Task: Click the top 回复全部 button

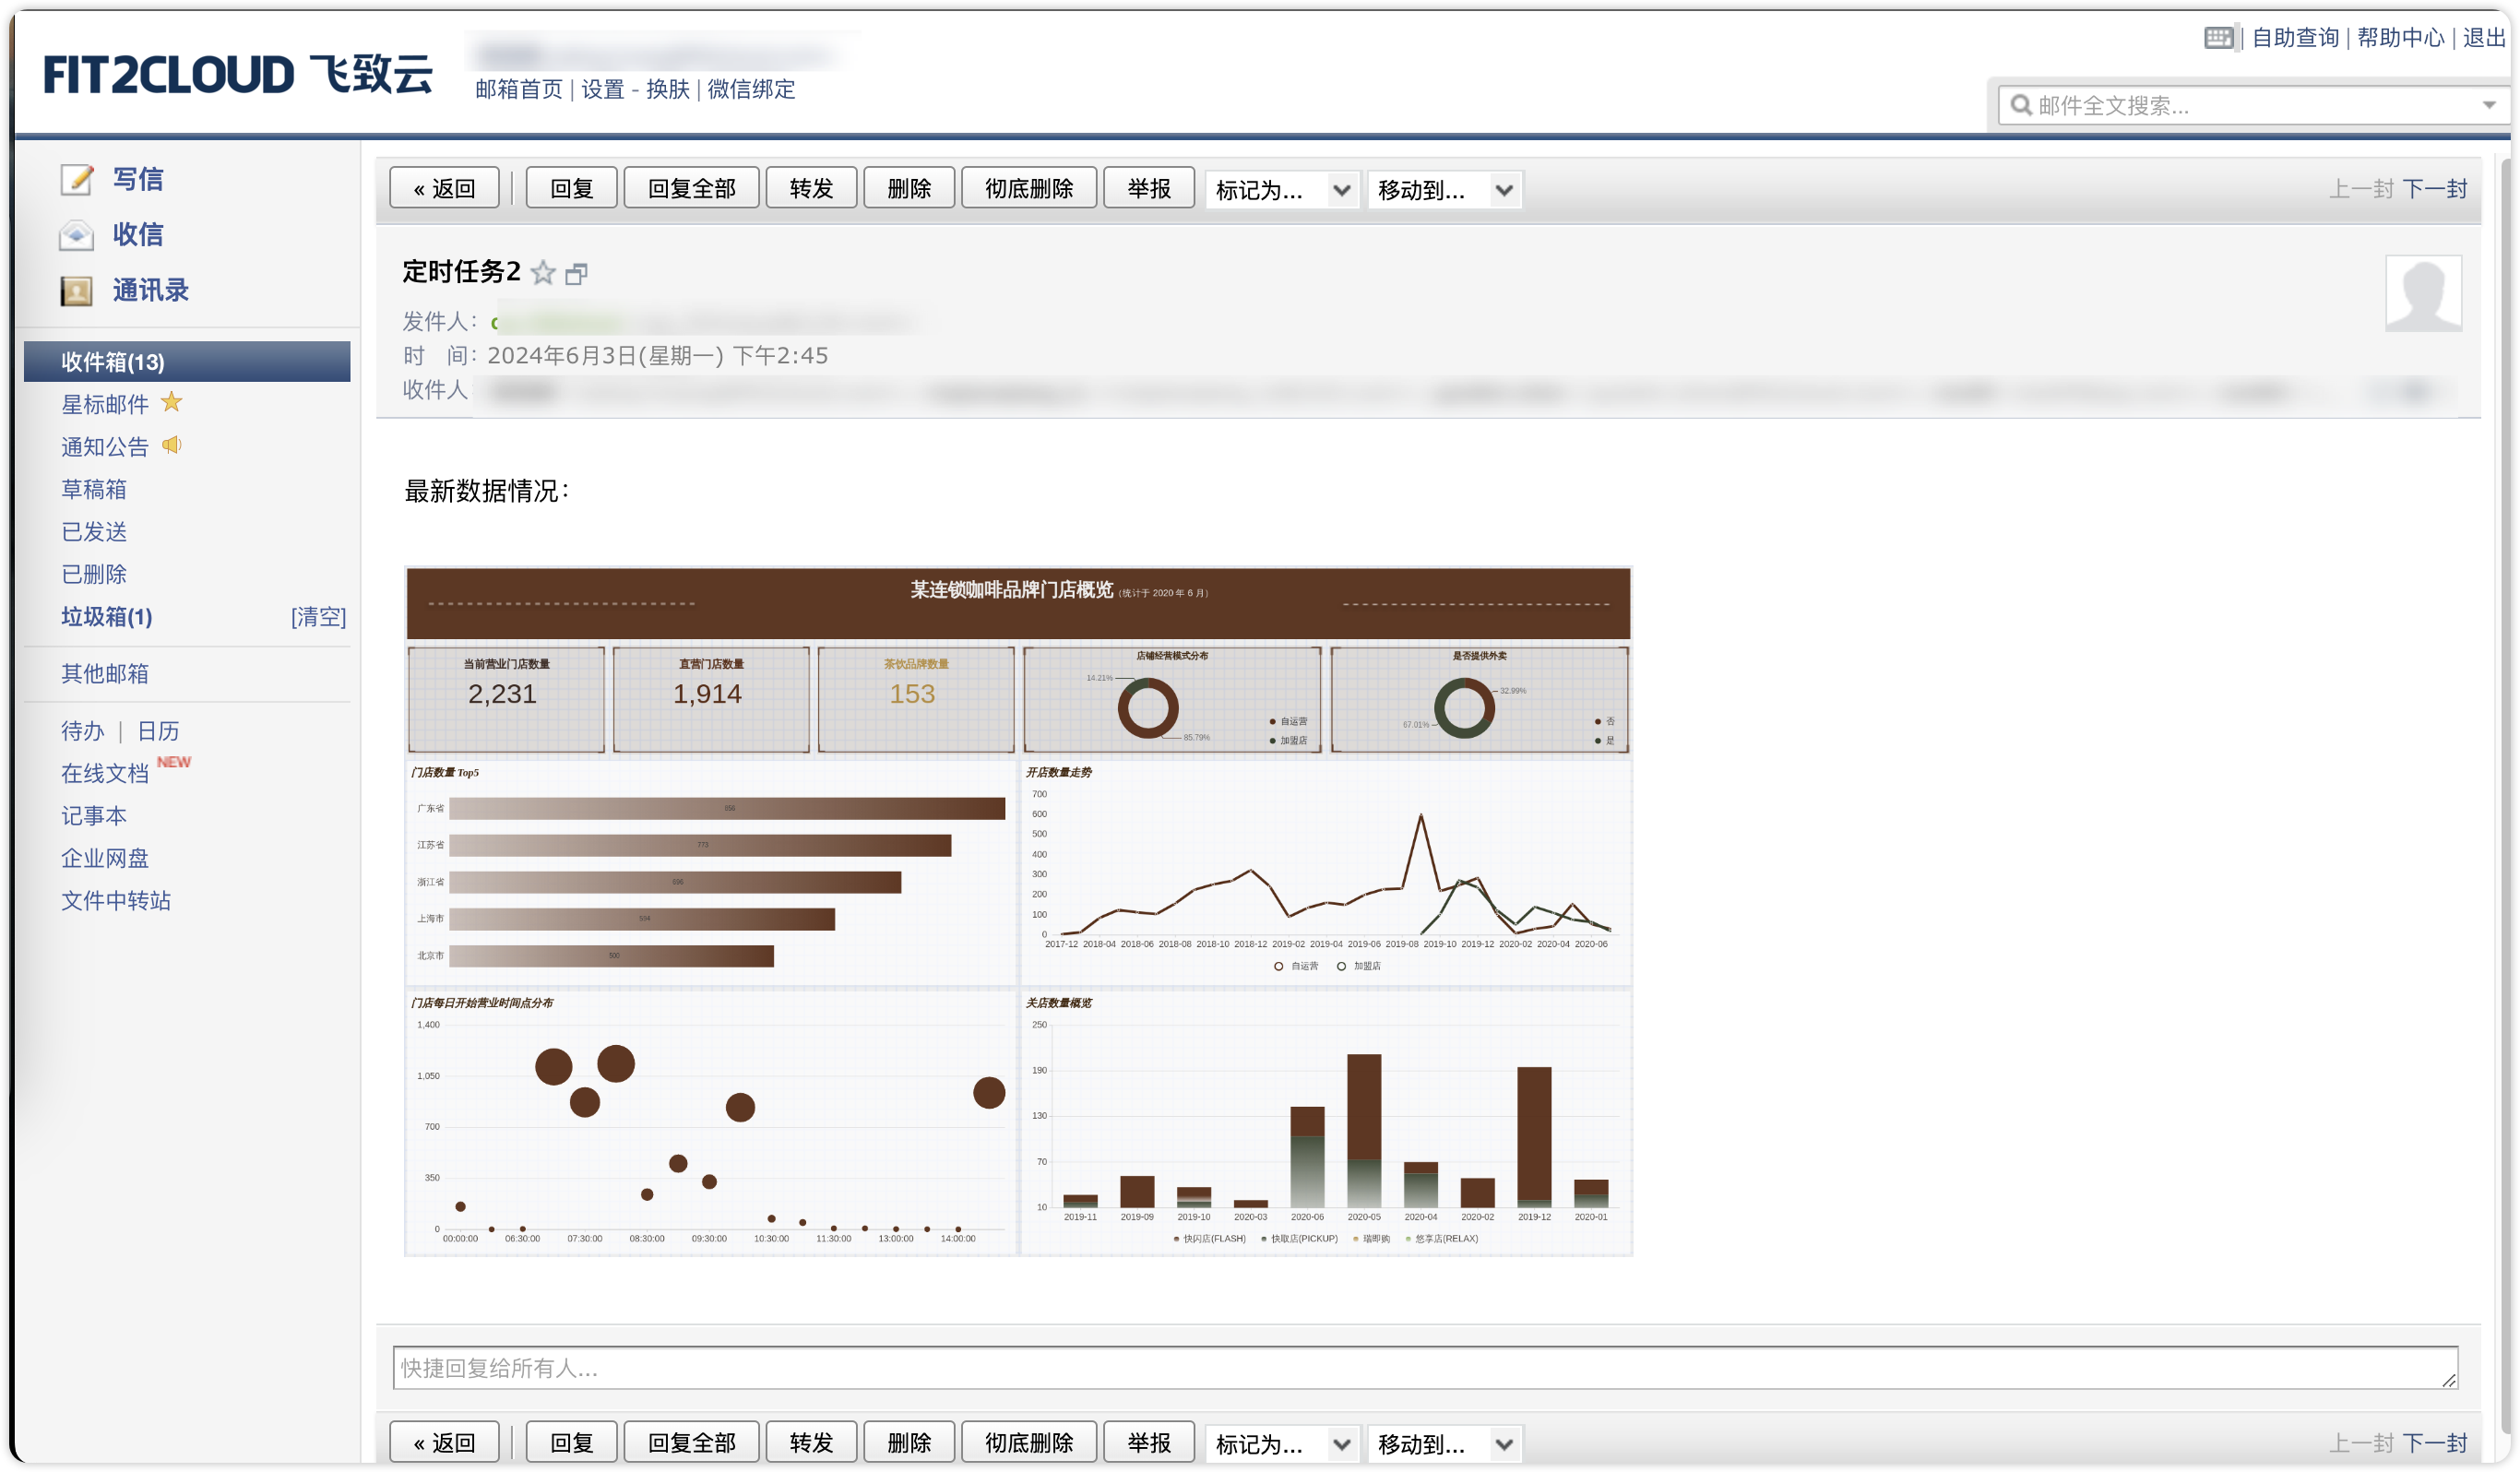Action: click(x=691, y=188)
